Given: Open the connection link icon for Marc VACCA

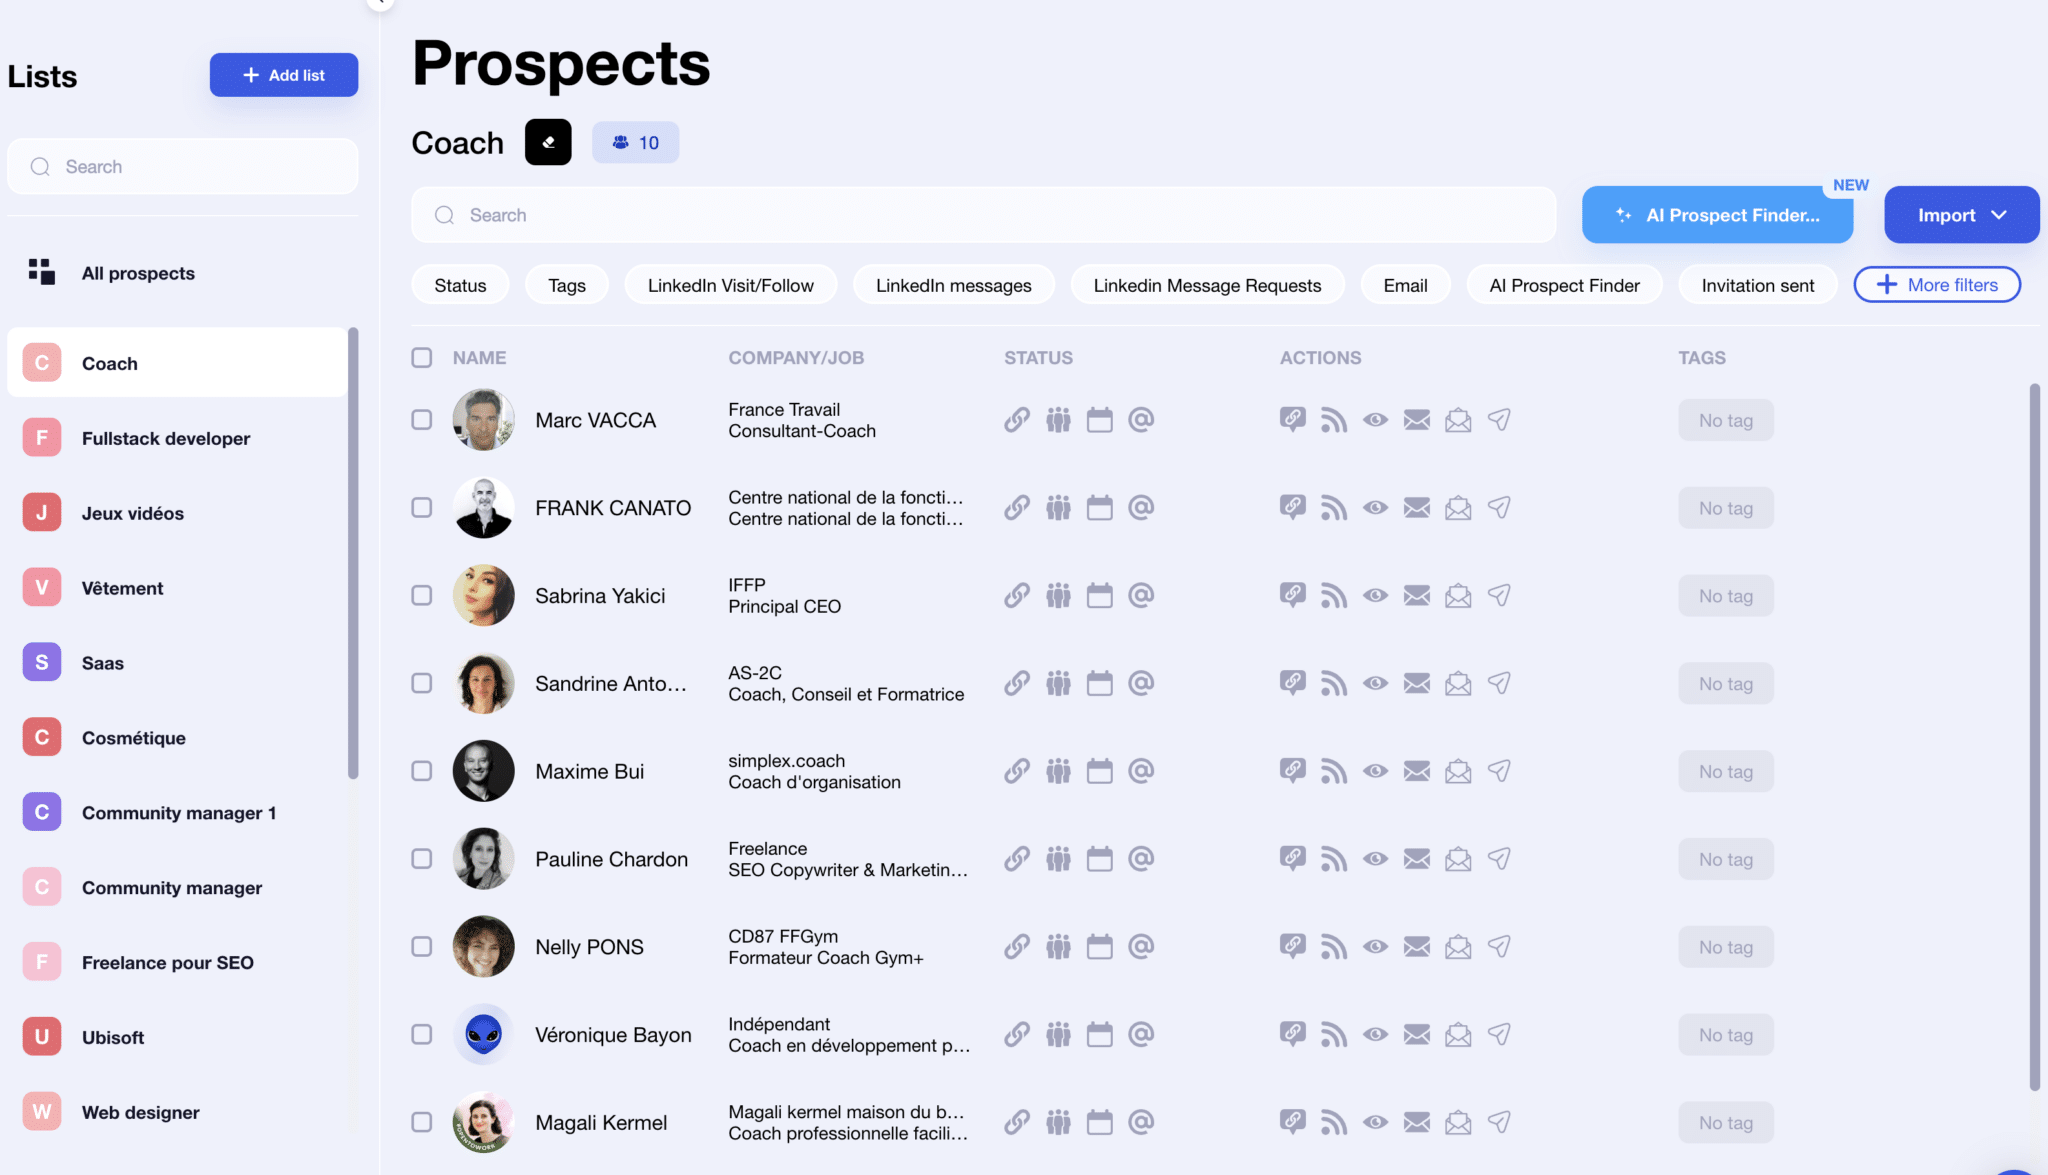Looking at the screenshot, I should [1016, 419].
